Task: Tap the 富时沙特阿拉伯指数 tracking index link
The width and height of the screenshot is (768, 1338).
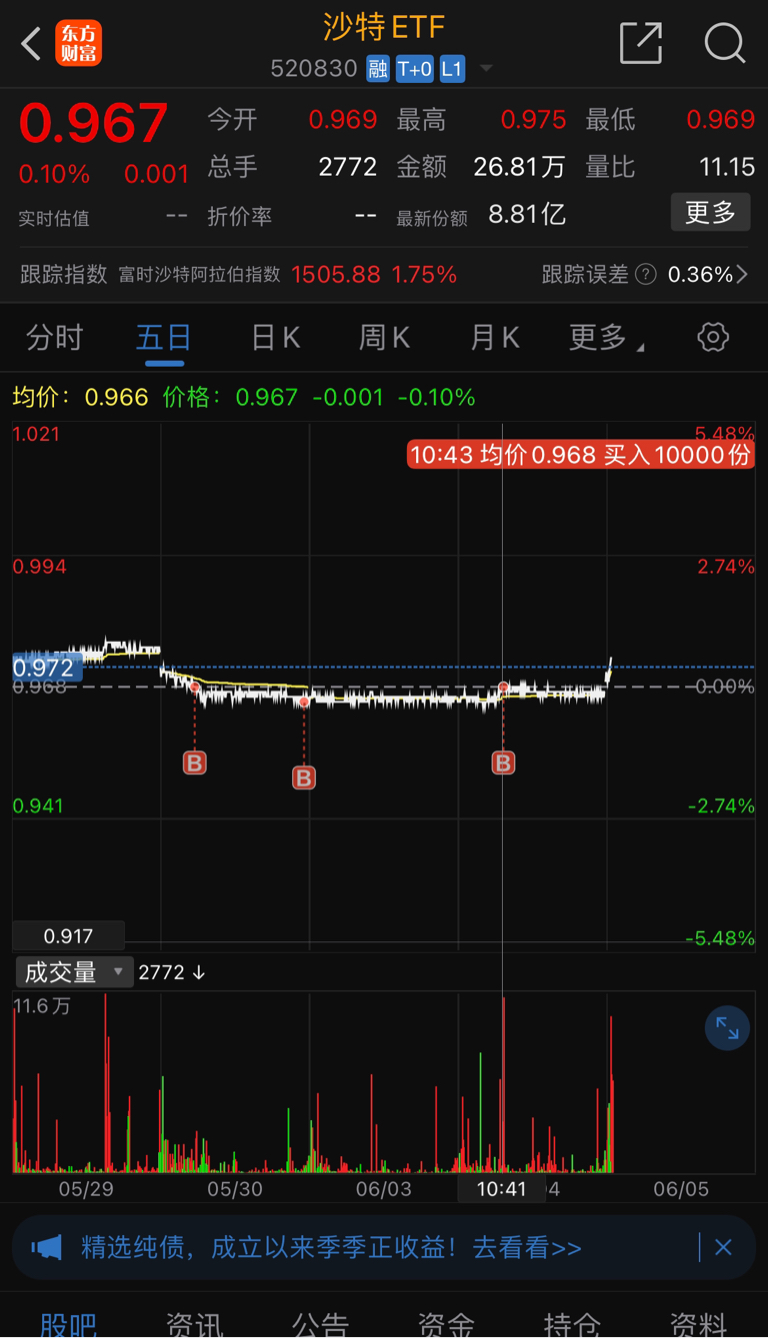Action: (199, 274)
